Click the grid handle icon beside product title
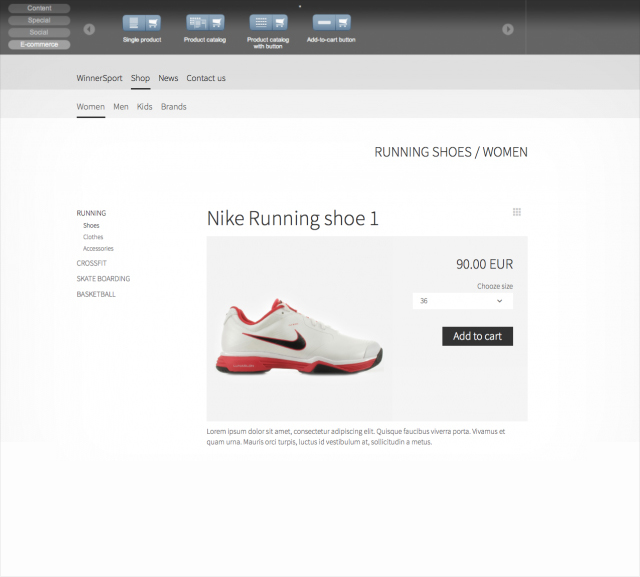640x577 pixels. 517,212
